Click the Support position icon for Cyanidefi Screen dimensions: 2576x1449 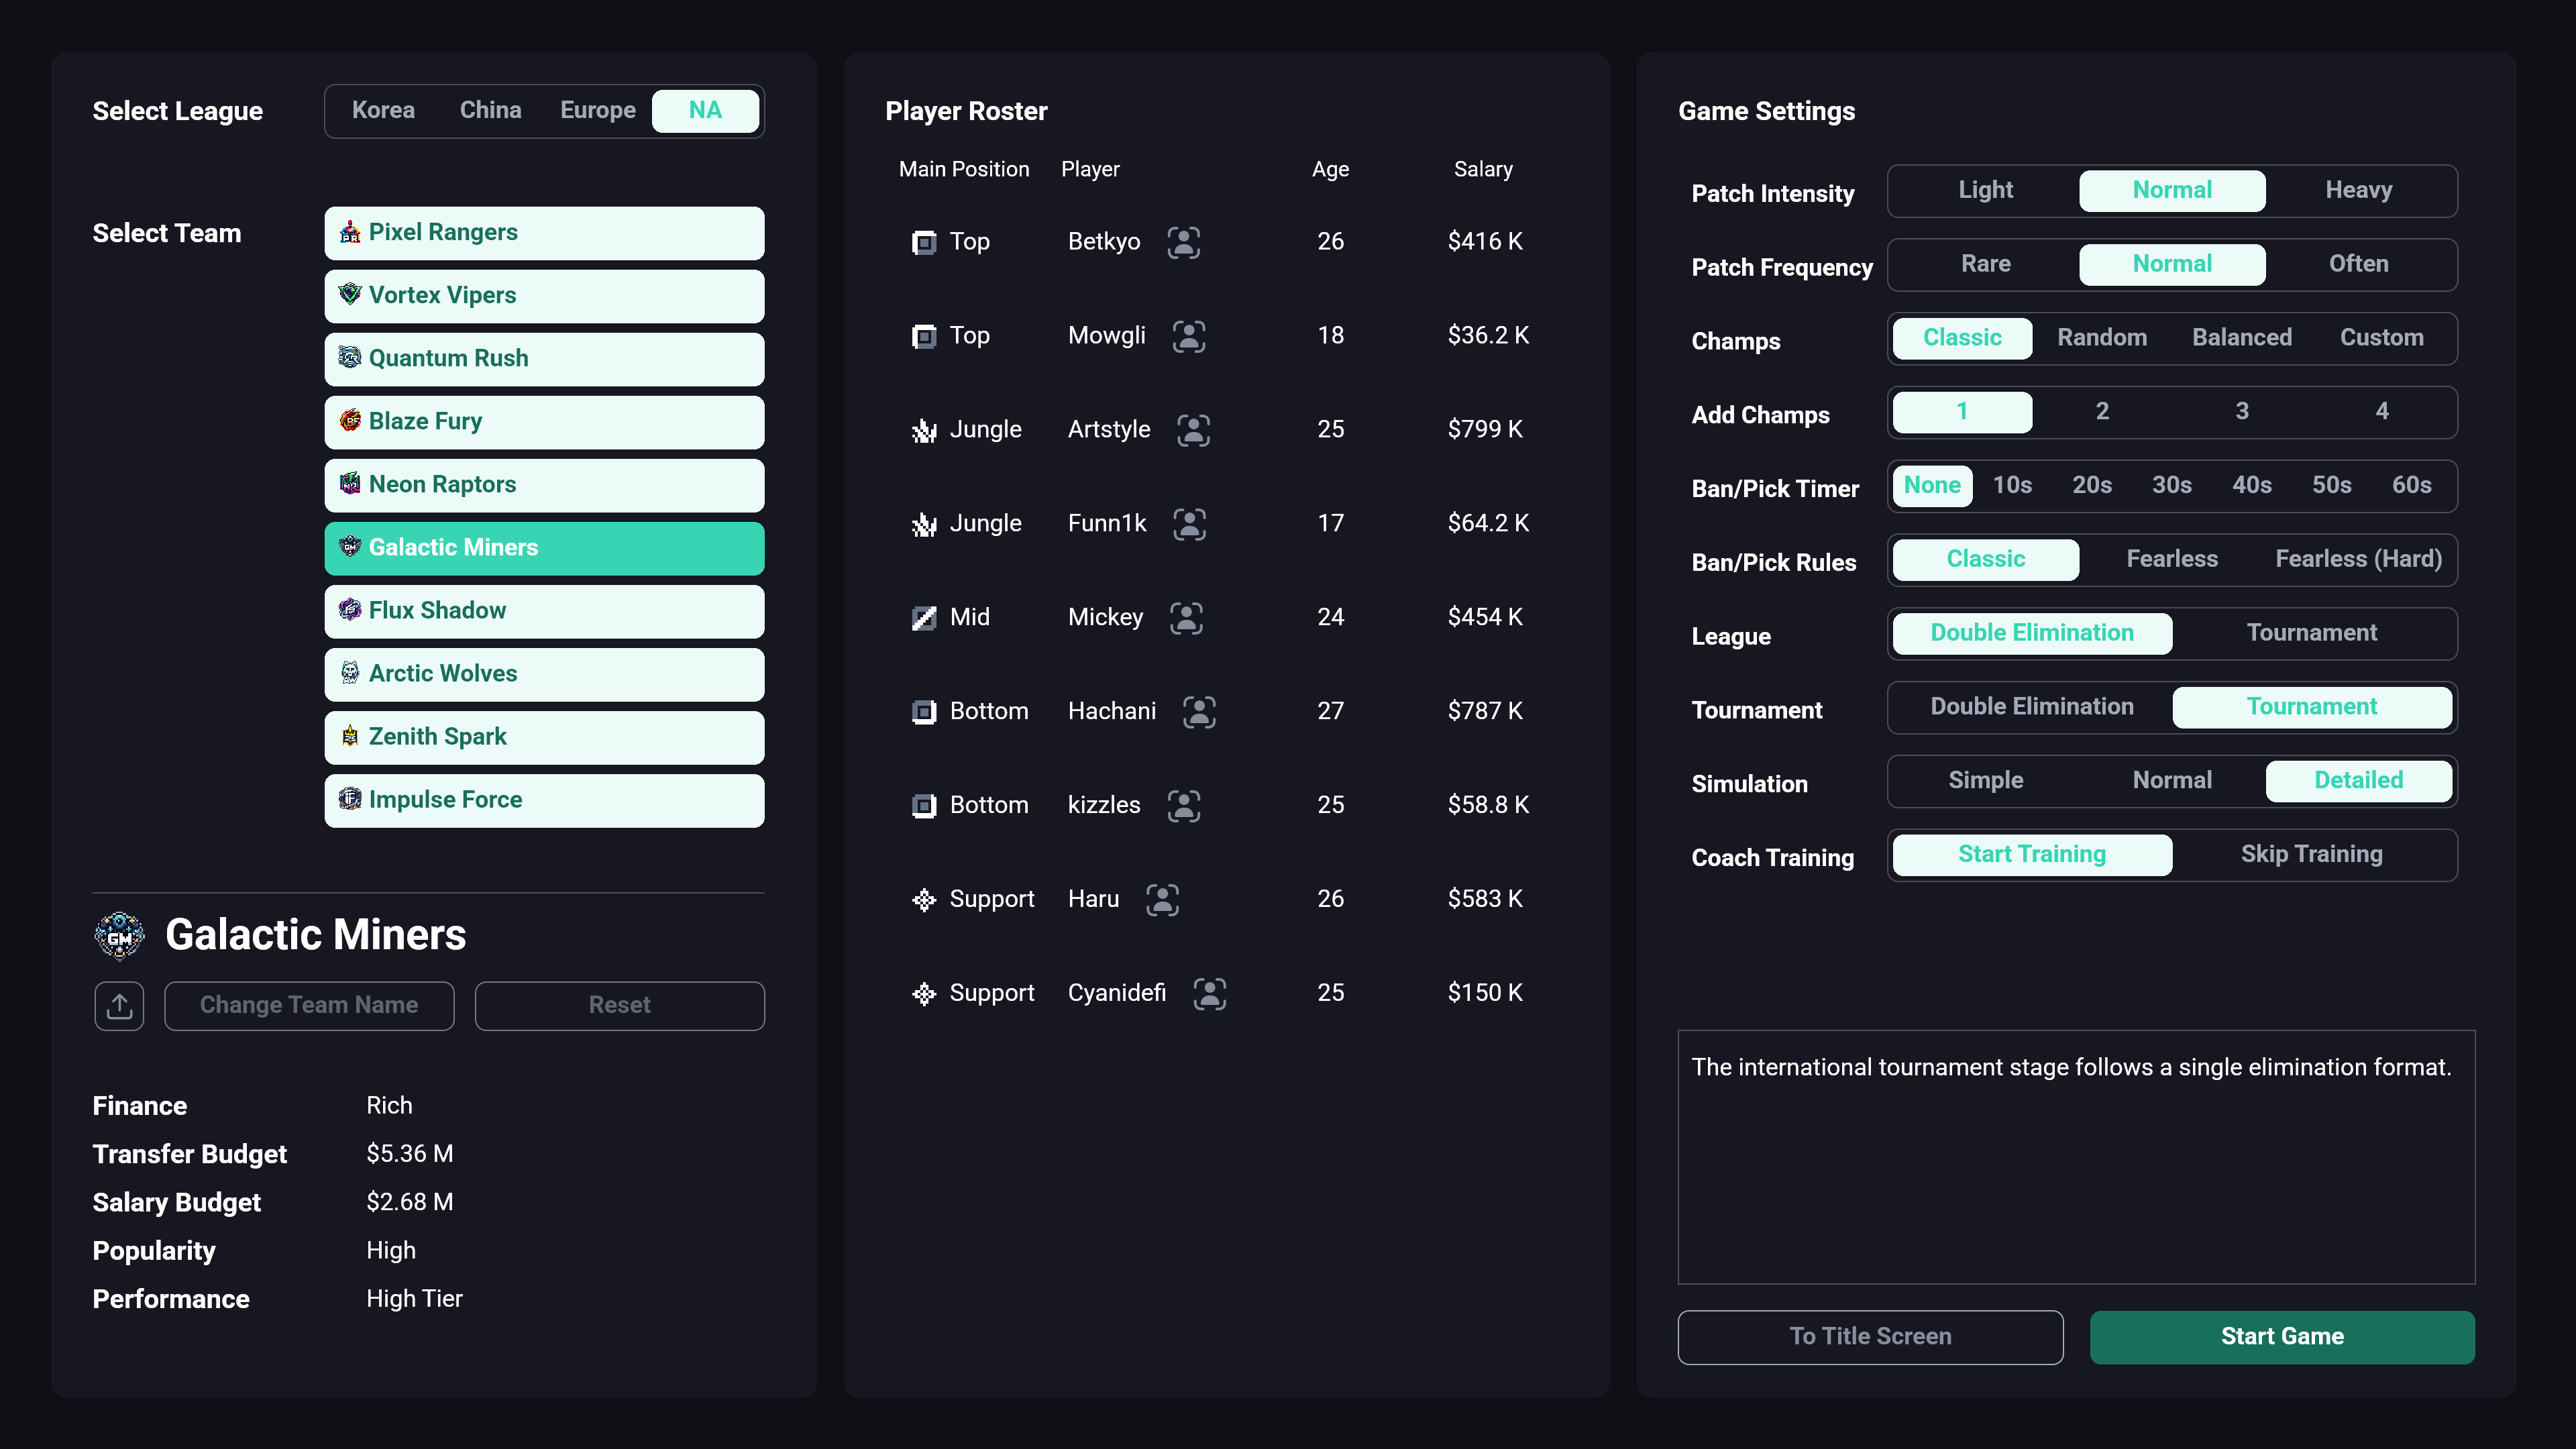[x=924, y=994]
